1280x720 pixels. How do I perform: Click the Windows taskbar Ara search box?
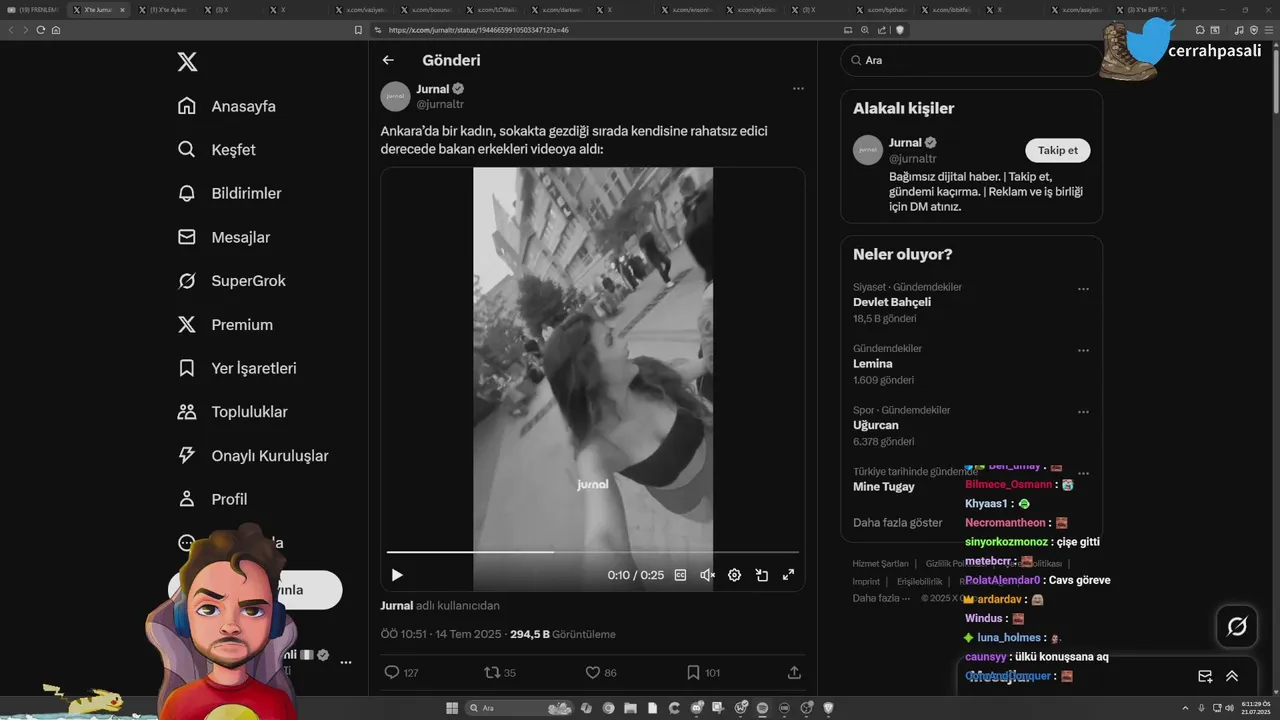(519, 708)
